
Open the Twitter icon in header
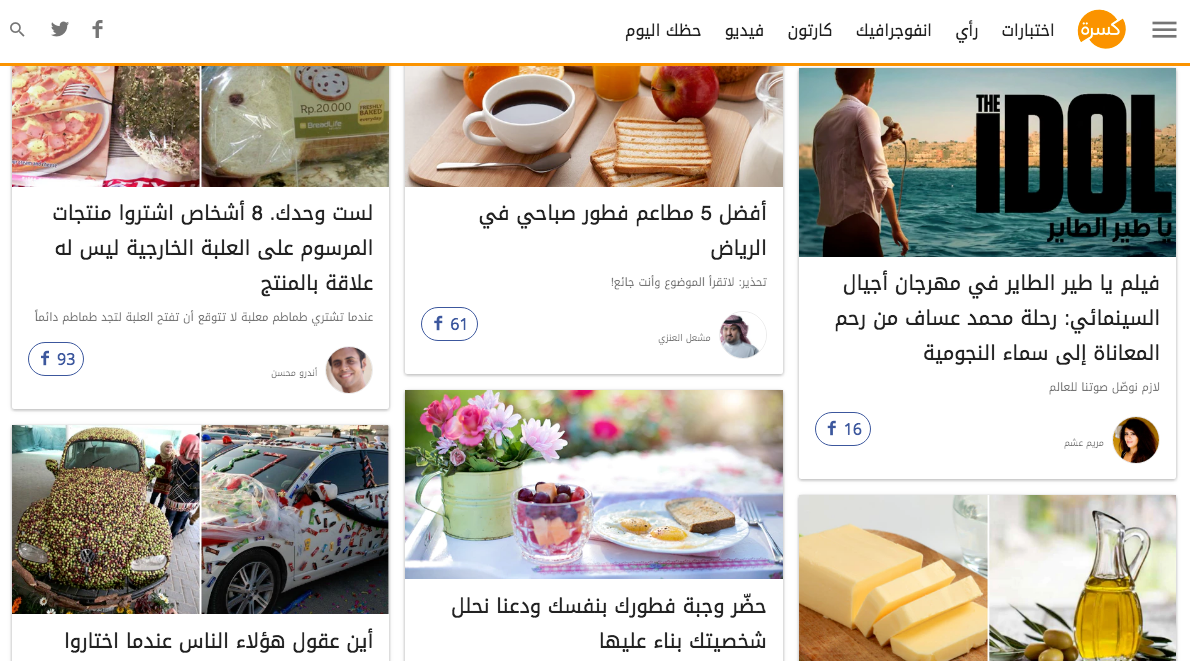[x=60, y=29]
